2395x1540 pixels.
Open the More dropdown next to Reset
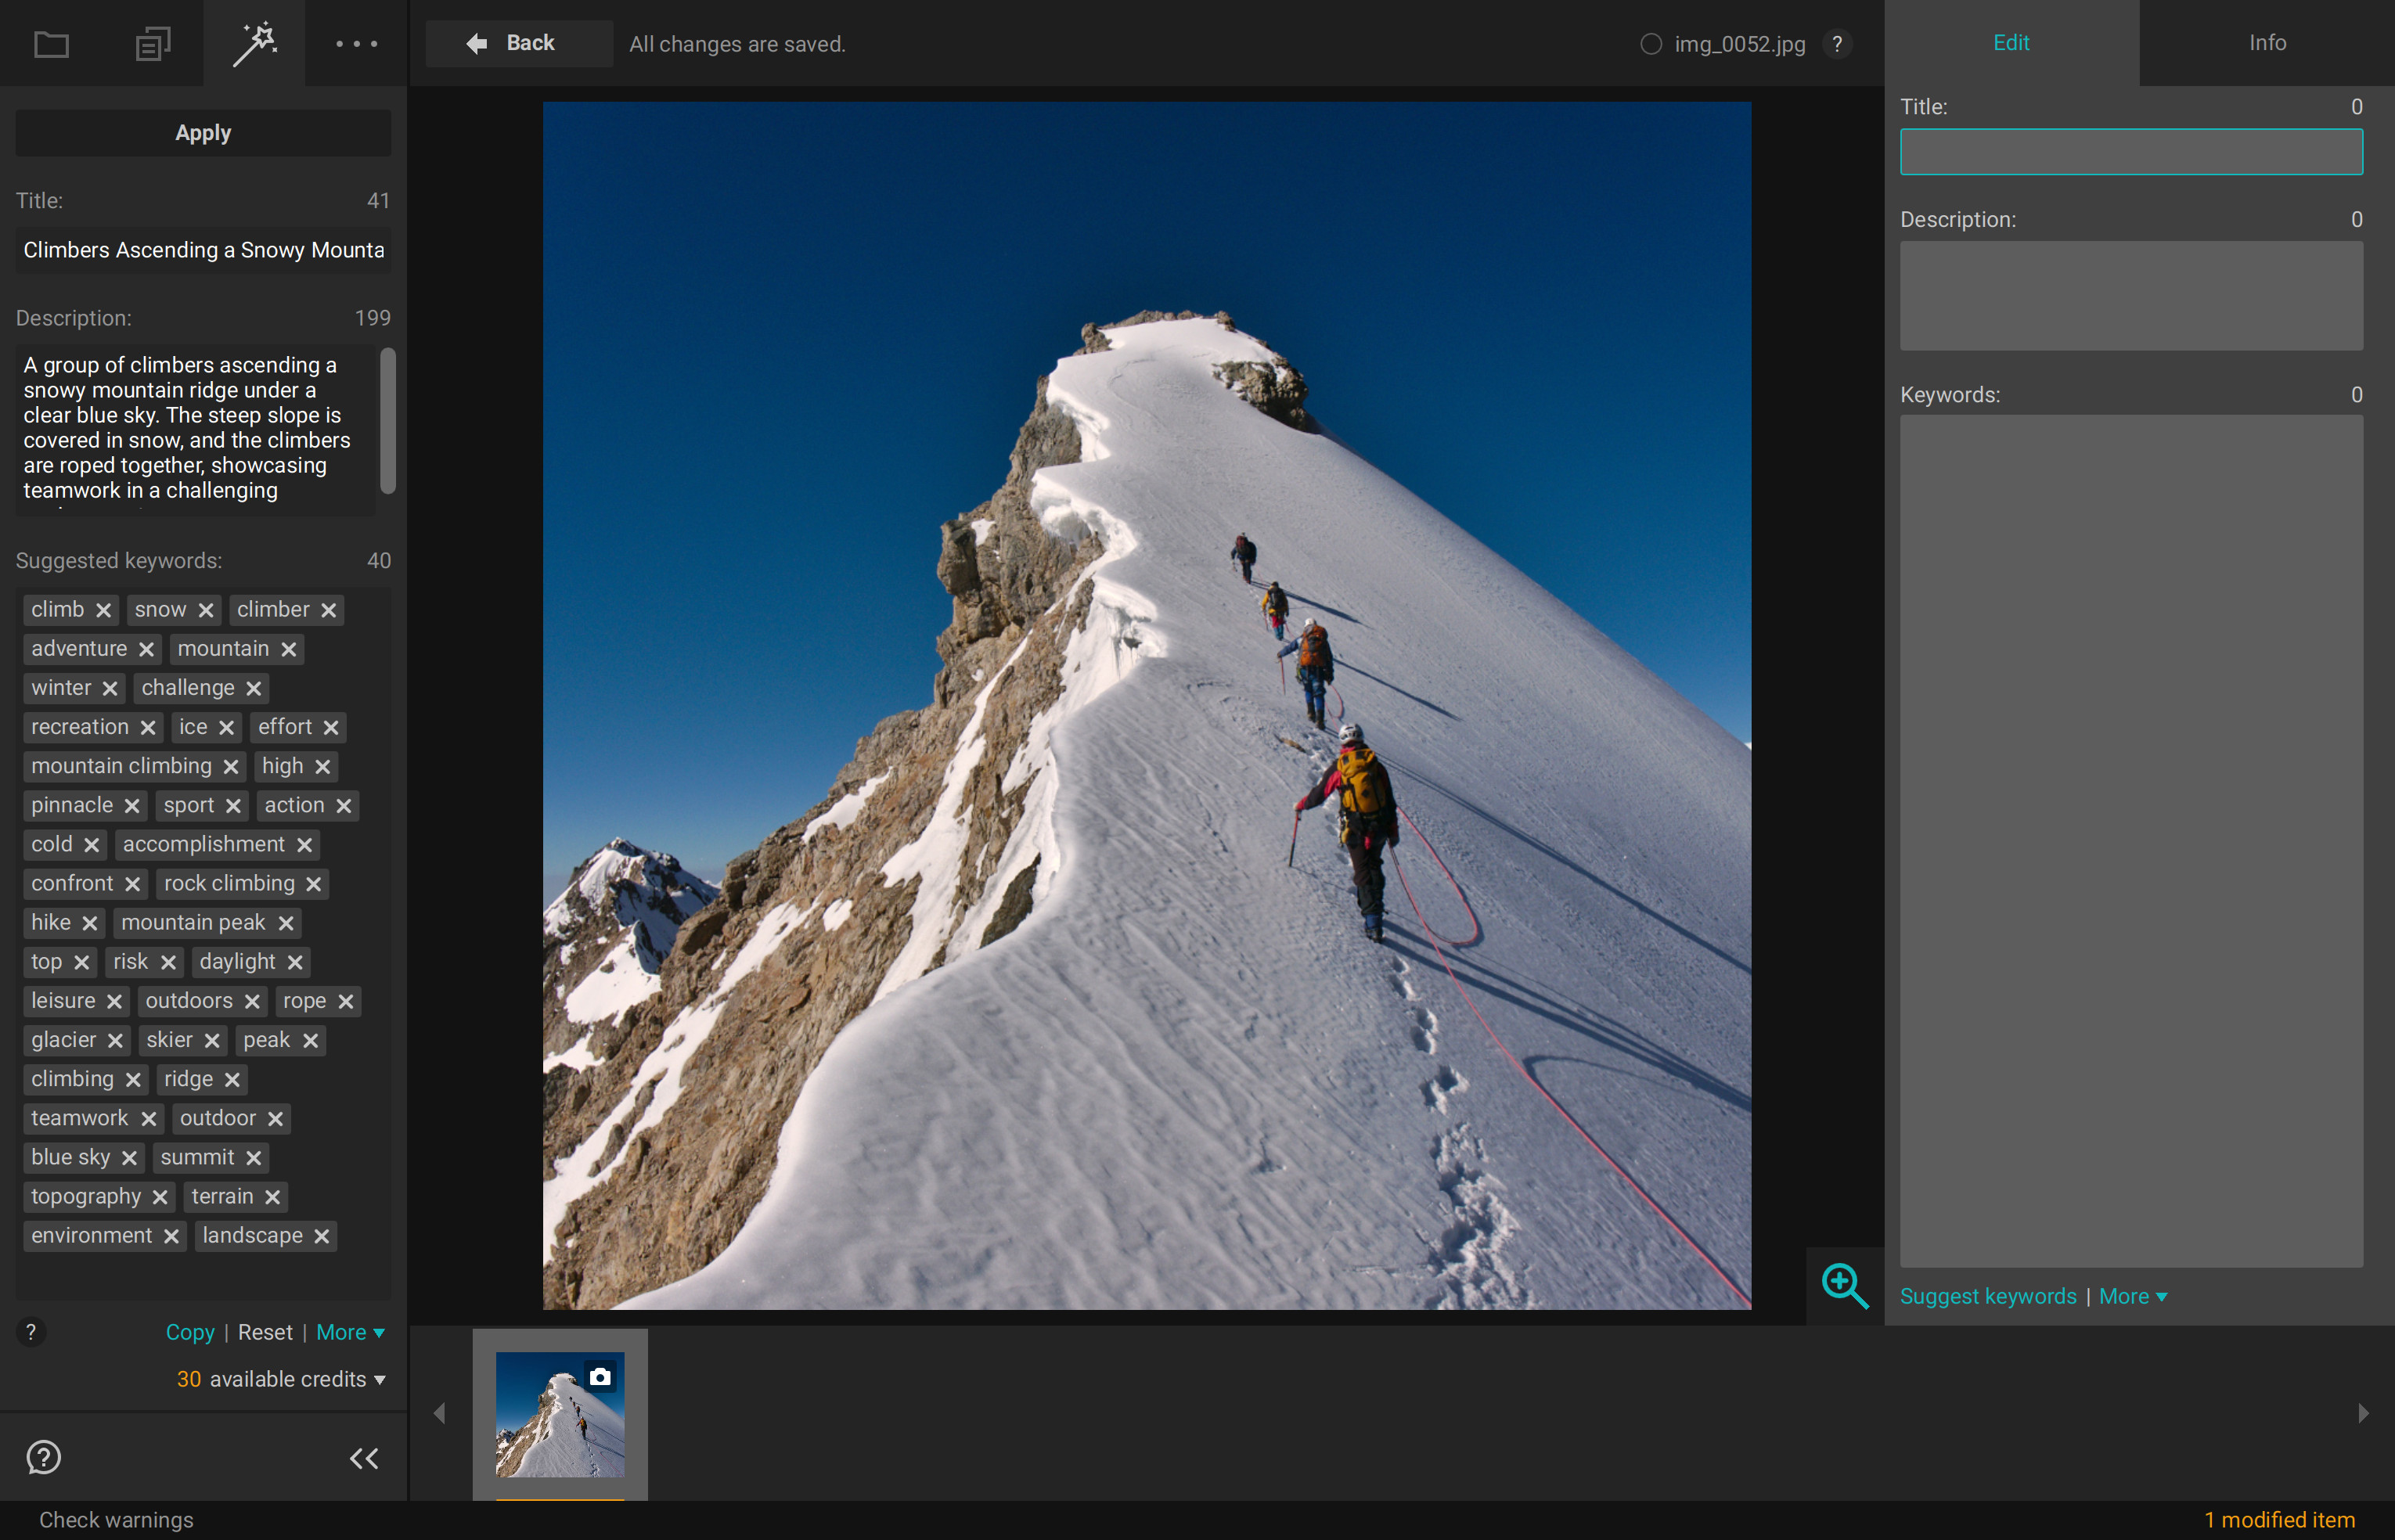(350, 1332)
